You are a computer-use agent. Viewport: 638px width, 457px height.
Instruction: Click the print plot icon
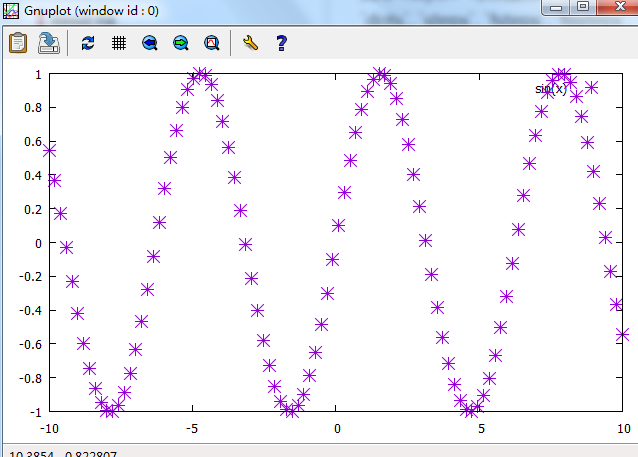click(49, 43)
